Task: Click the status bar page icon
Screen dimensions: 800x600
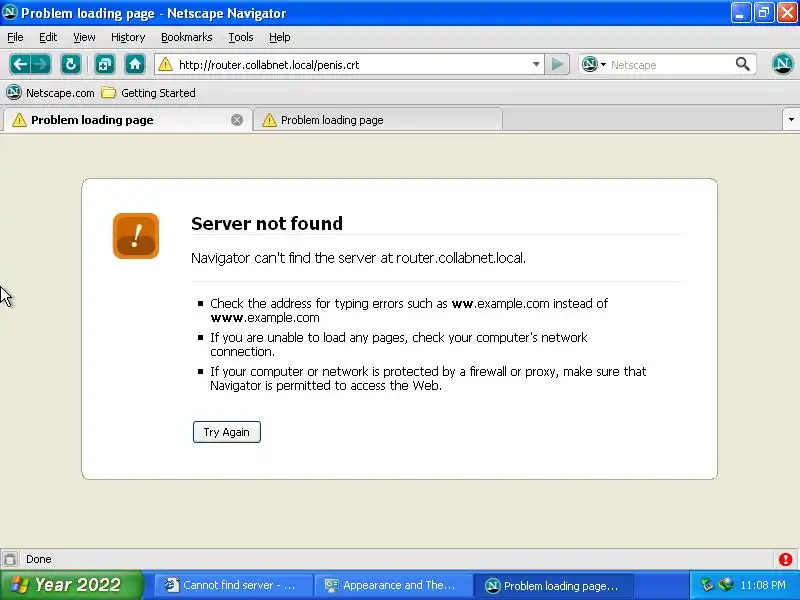Action: point(10,559)
